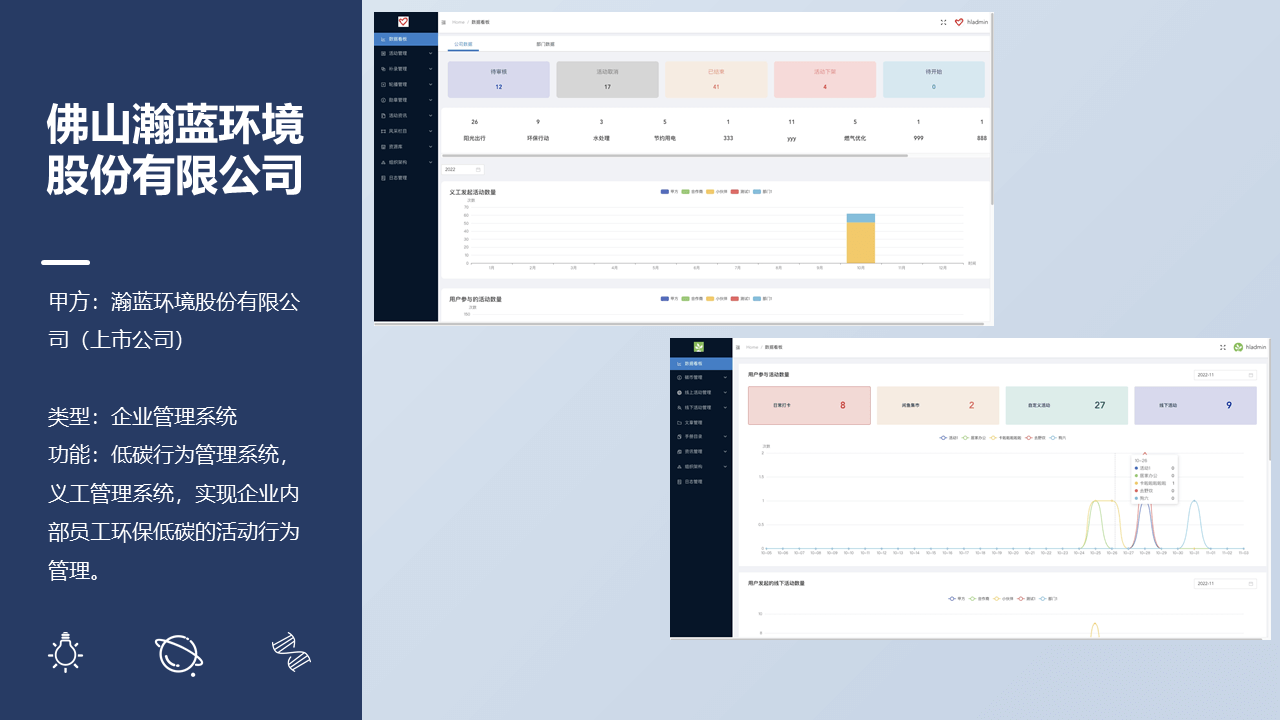Open the 待开始 card showing 0

tap(934, 80)
